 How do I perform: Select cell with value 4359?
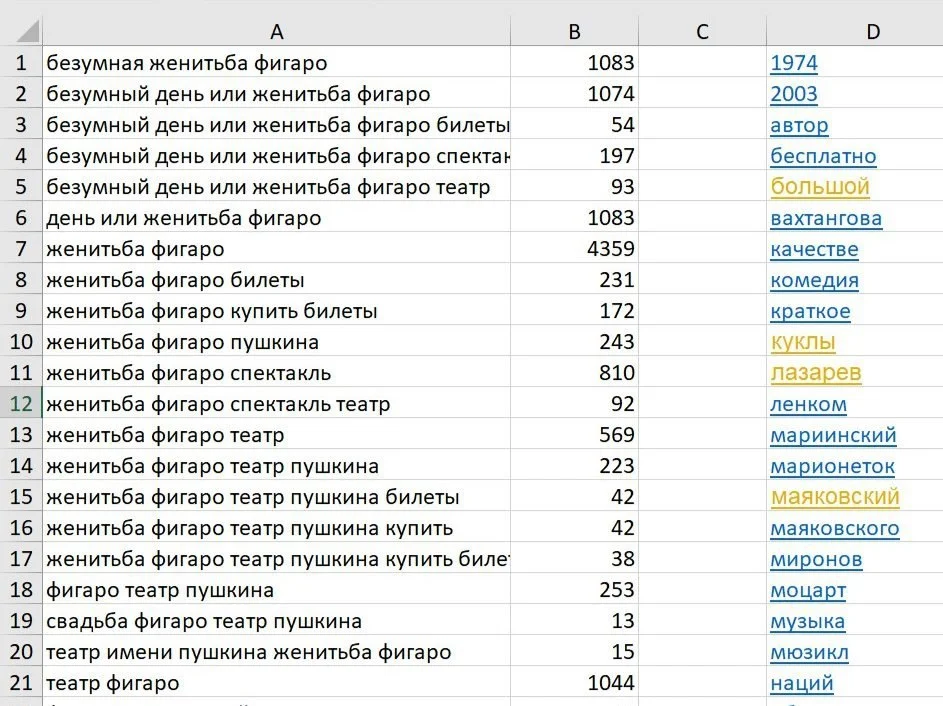[x=574, y=248]
